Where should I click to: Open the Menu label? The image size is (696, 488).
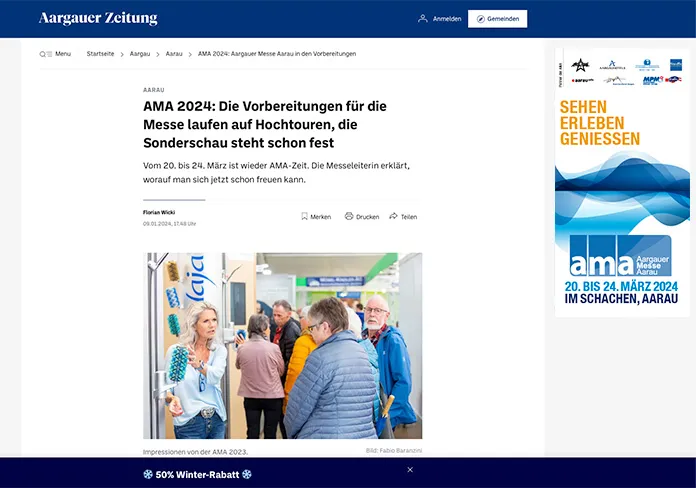63,54
